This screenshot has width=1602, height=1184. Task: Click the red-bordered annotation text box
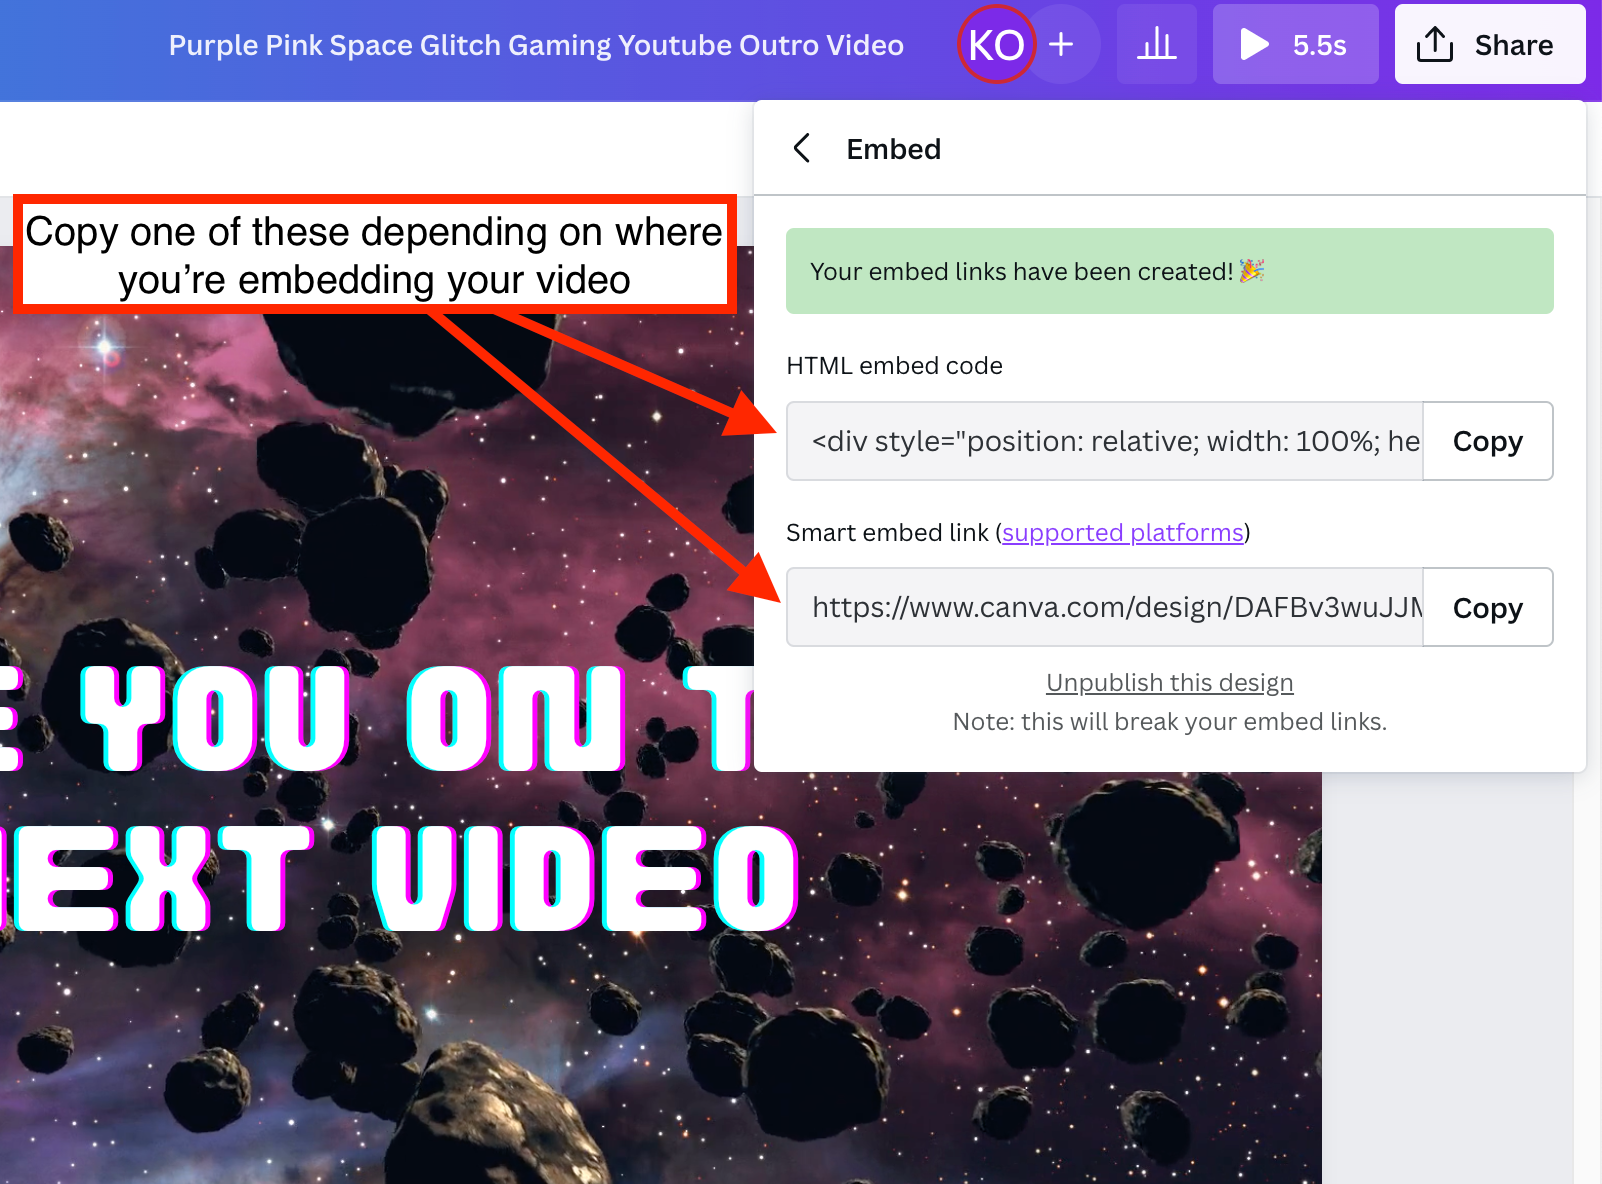[x=374, y=255]
